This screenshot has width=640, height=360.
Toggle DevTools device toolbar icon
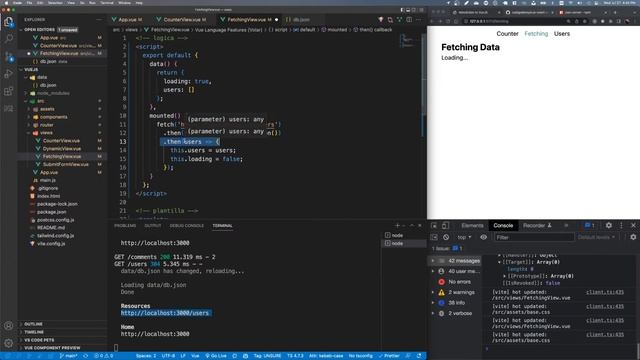click(x=445, y=225)
